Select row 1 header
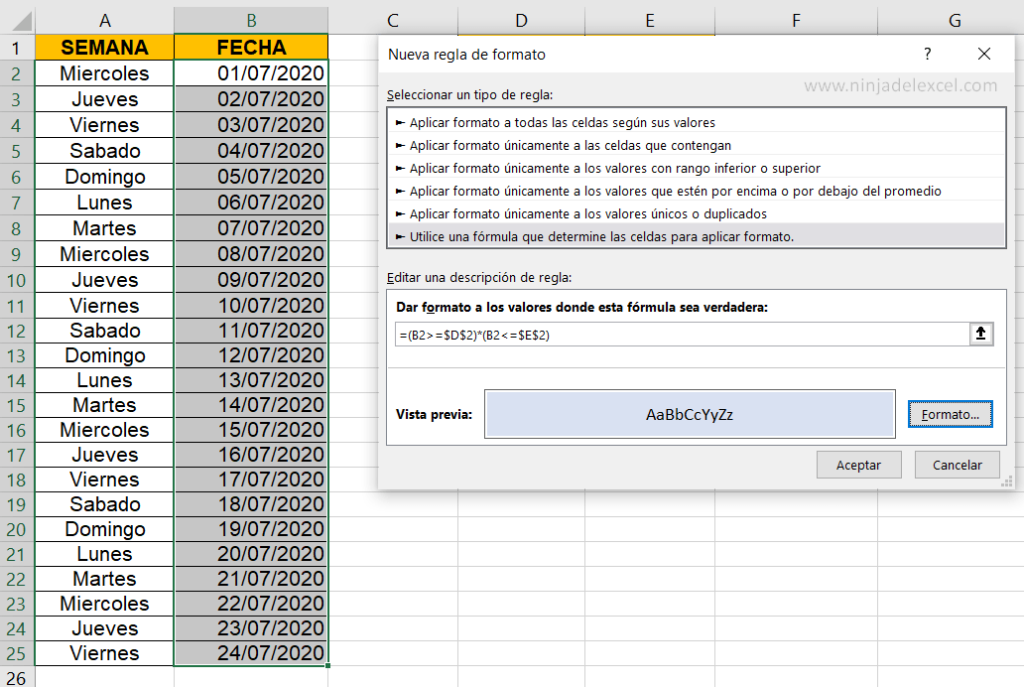This screenshot has width=1024, height=687. tap(17, 48)
